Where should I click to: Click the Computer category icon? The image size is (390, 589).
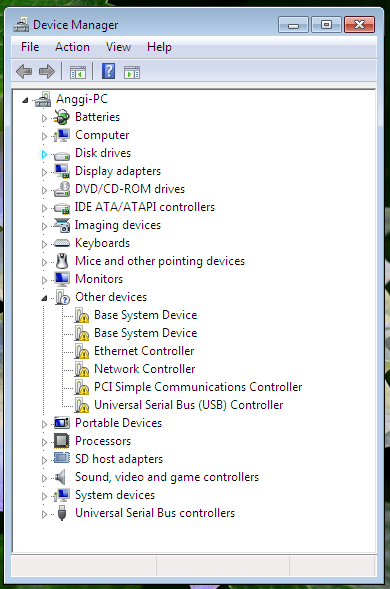click(x=62, y=135)
